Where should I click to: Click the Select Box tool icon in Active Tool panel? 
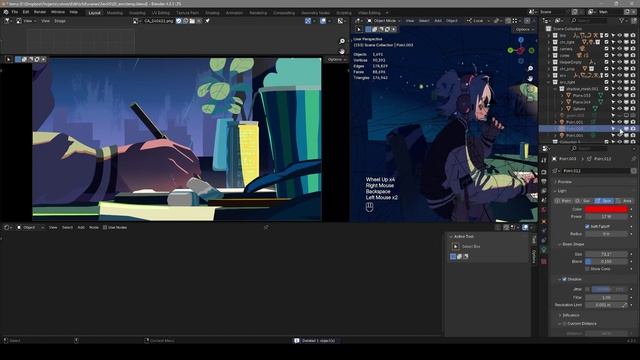coord(456,246)
